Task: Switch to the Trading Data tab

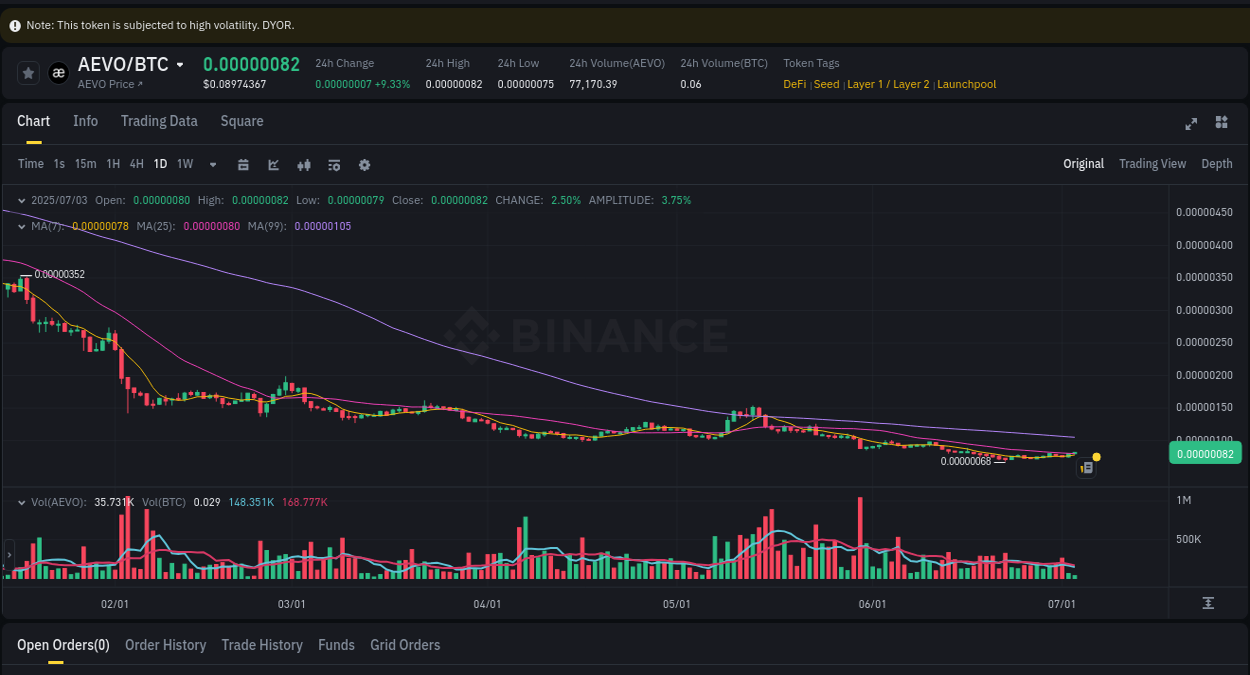Action: tap(159, 121)
